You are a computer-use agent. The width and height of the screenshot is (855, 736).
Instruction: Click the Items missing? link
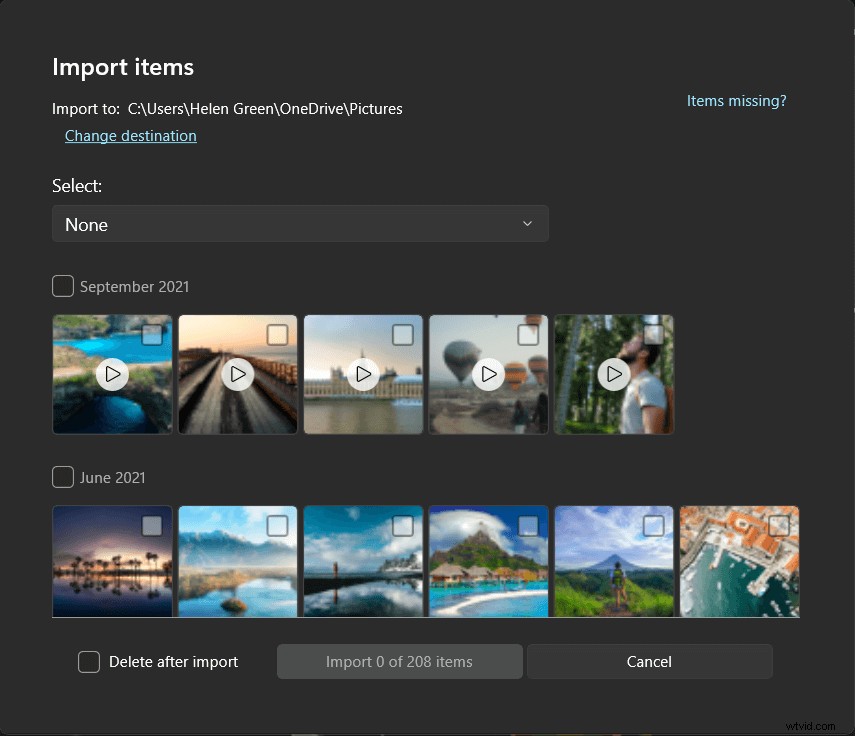[x=736, y=100]
